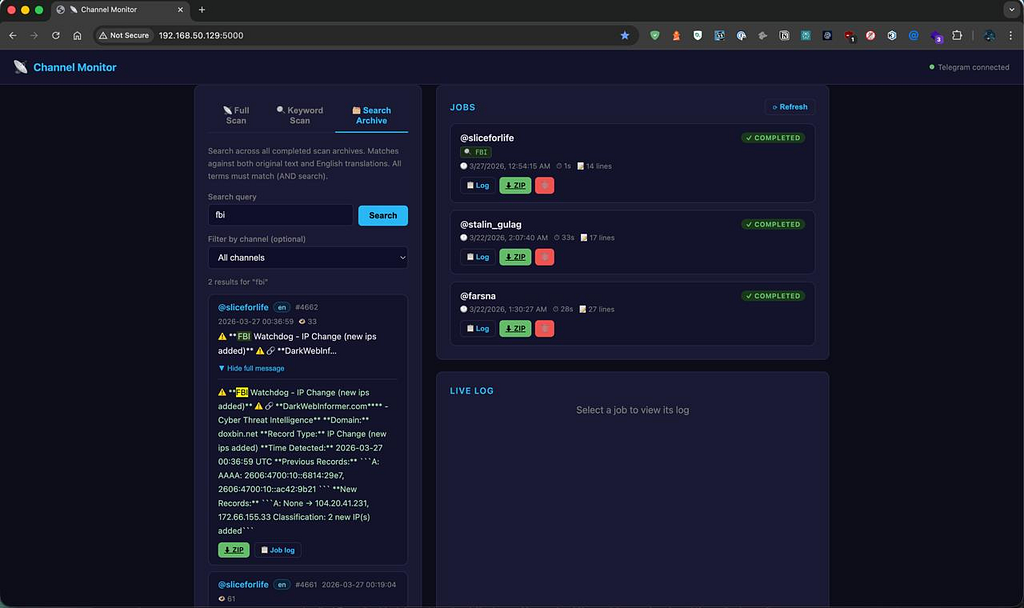The height and width of the screenshot is (608, 1024).
Task: Click the "2 results for" count text
Action: click(238, 282)
